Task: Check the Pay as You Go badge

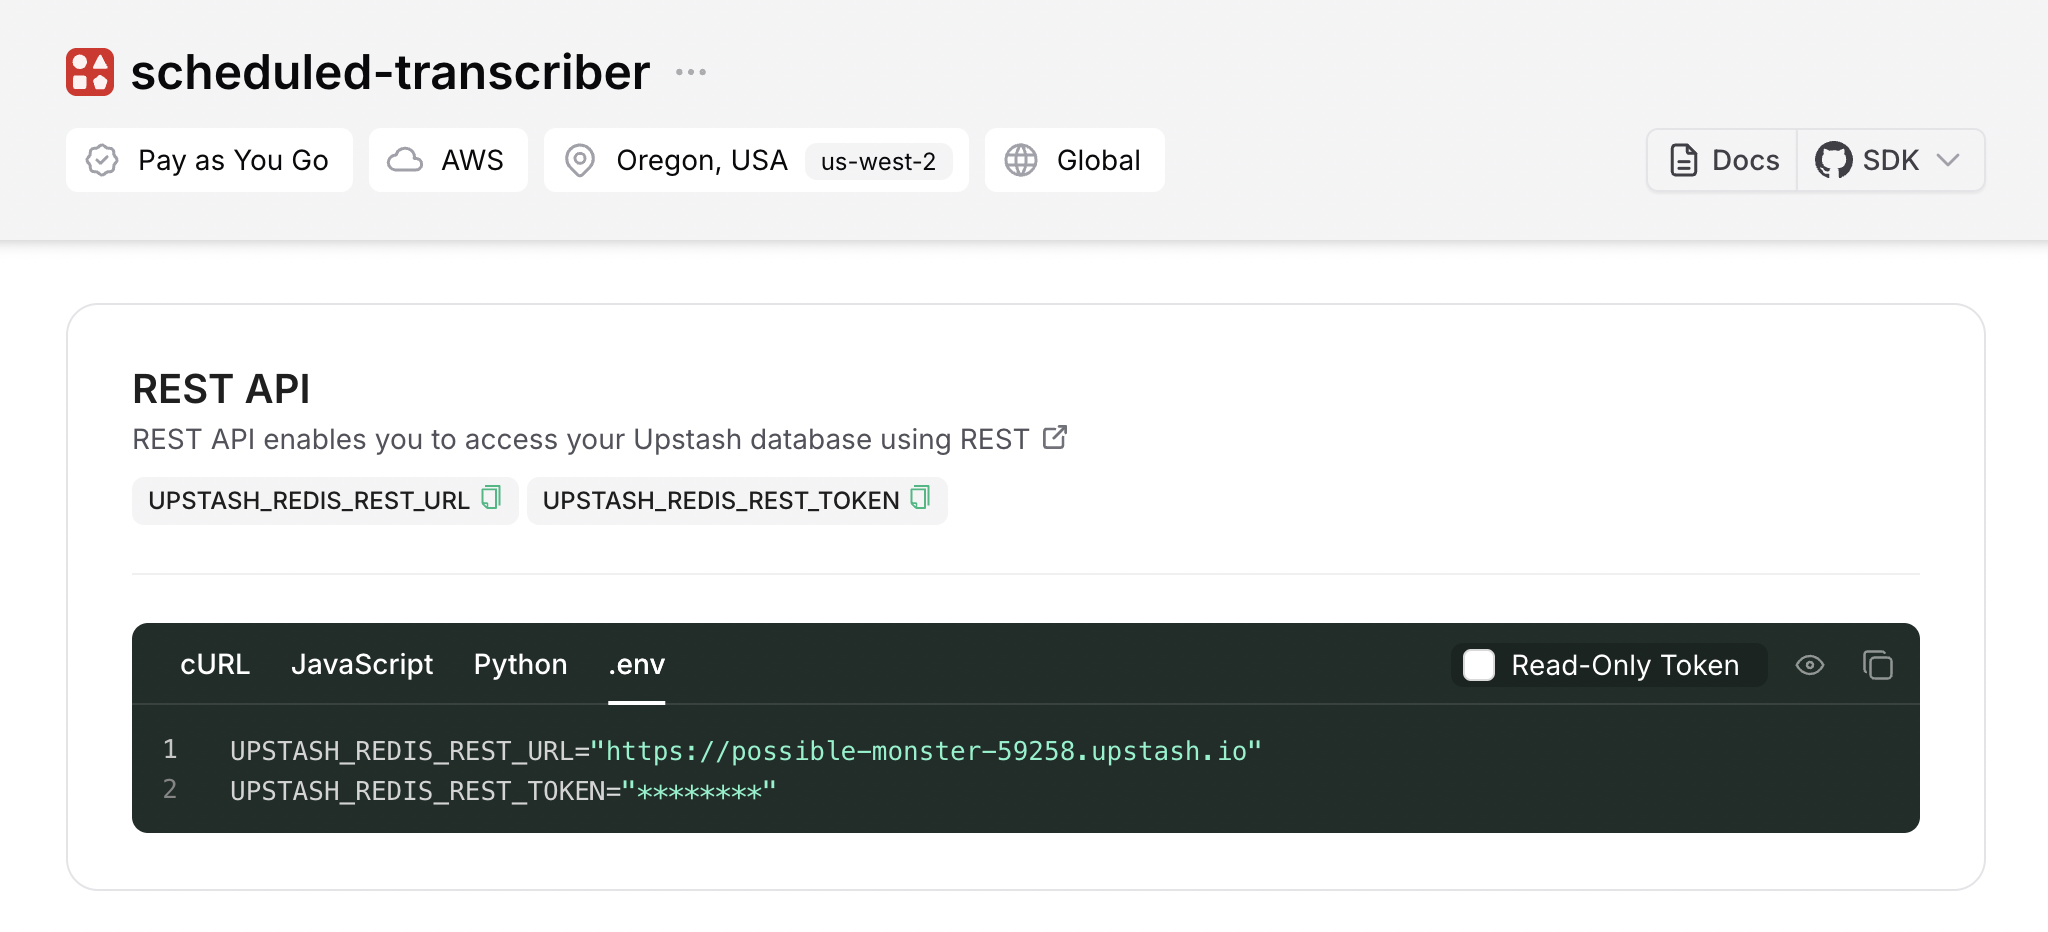Action: pos(209,159)
